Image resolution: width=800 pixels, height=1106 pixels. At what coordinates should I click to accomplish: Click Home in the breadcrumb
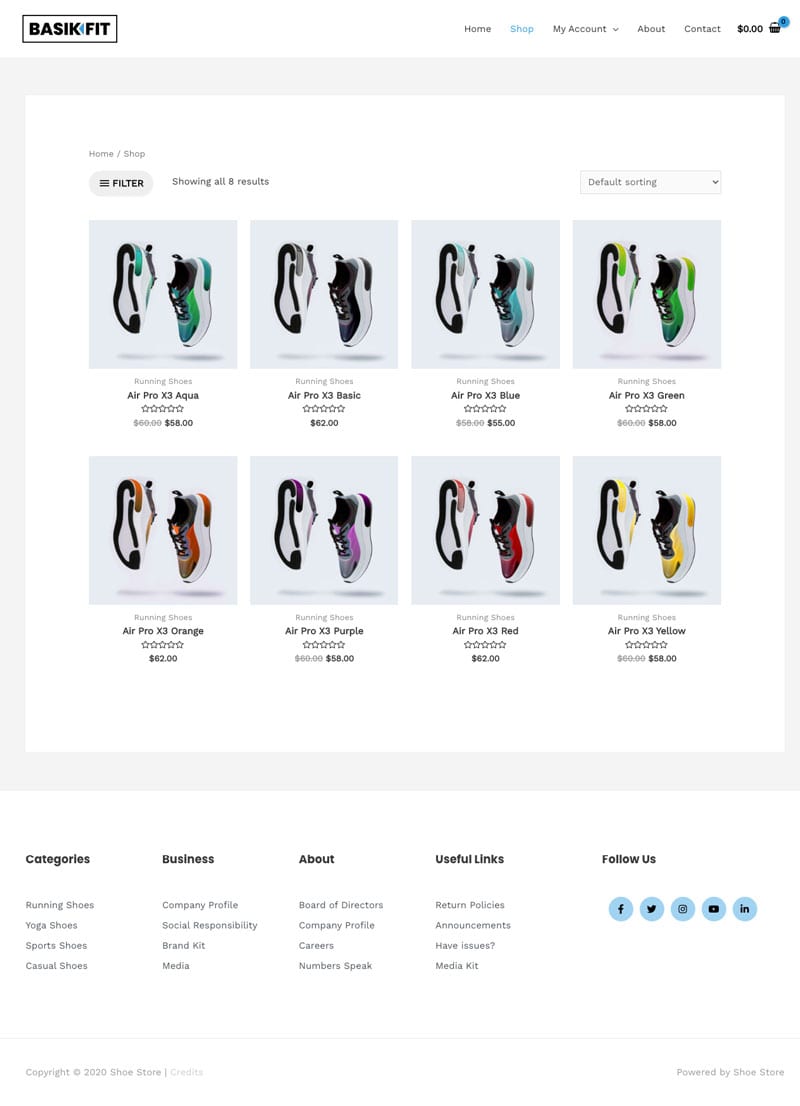(101, 154)
